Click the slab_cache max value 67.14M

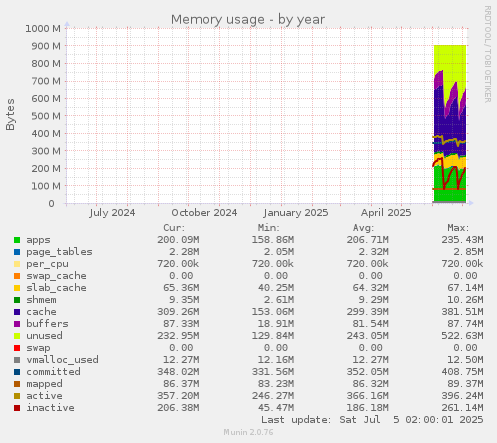click(x=465, y=288)
